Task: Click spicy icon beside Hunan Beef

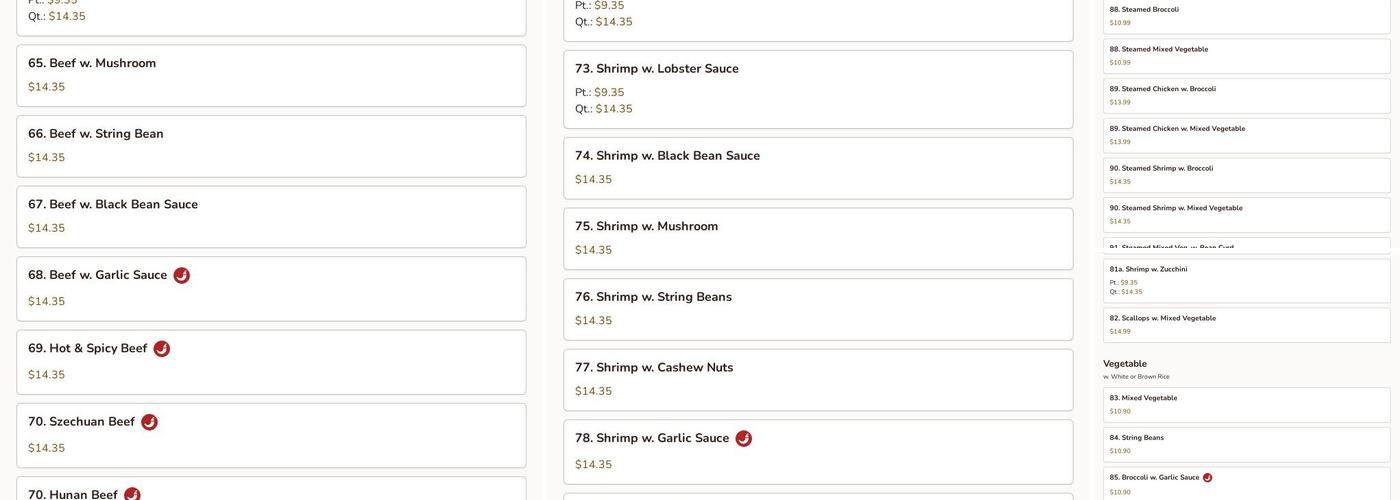Action: pyautogui.click(x=132, y=495)
